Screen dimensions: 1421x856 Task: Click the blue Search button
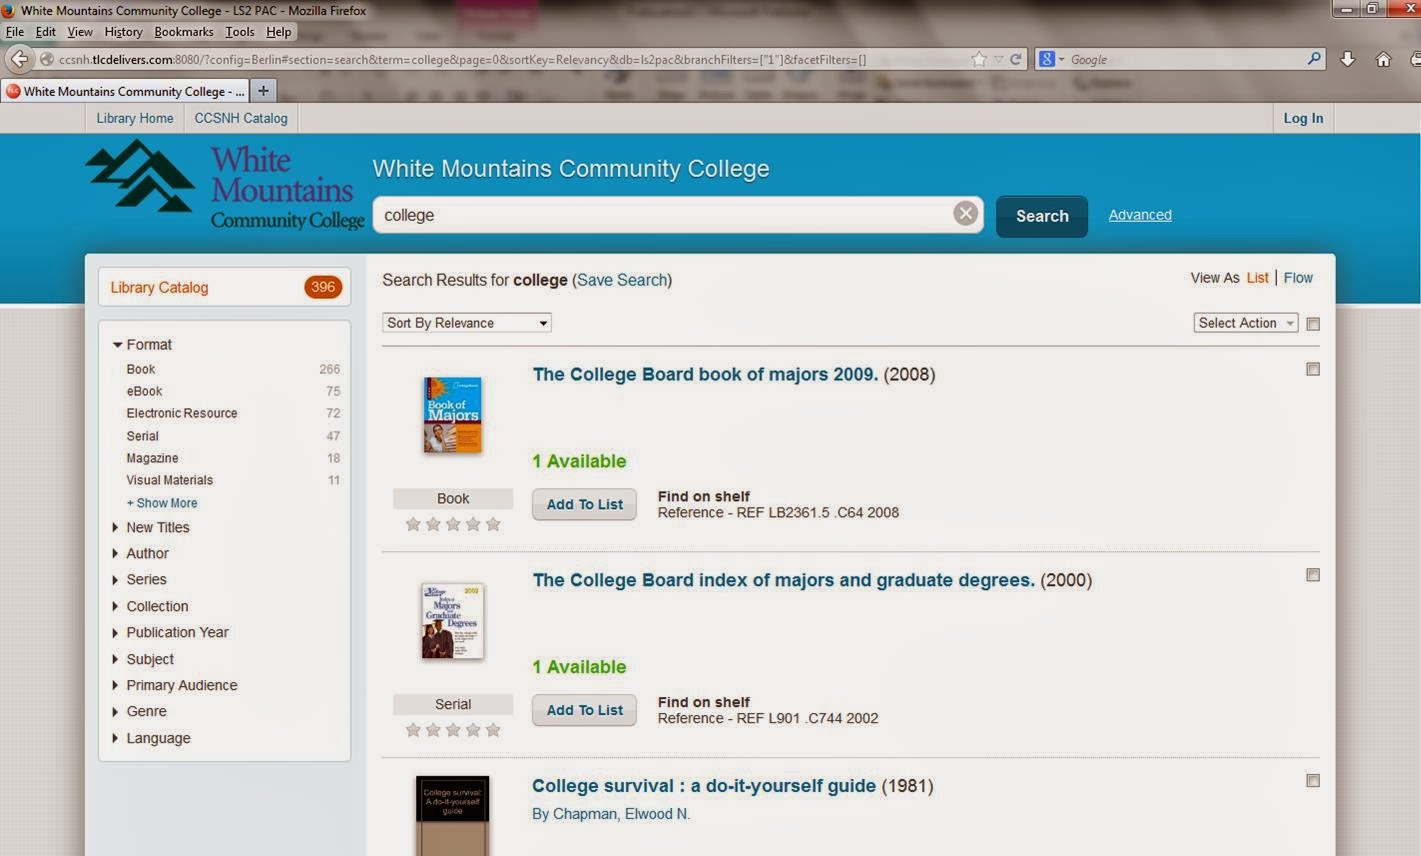coord(1042,216)
